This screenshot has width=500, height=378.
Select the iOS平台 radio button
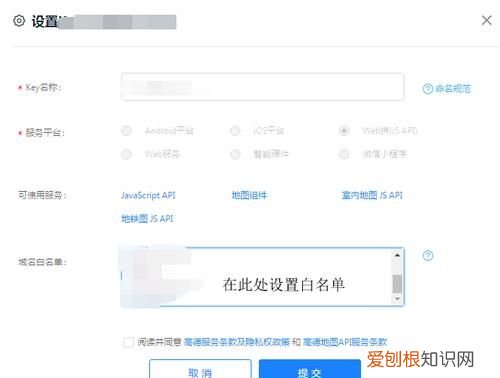click(235, 131)
